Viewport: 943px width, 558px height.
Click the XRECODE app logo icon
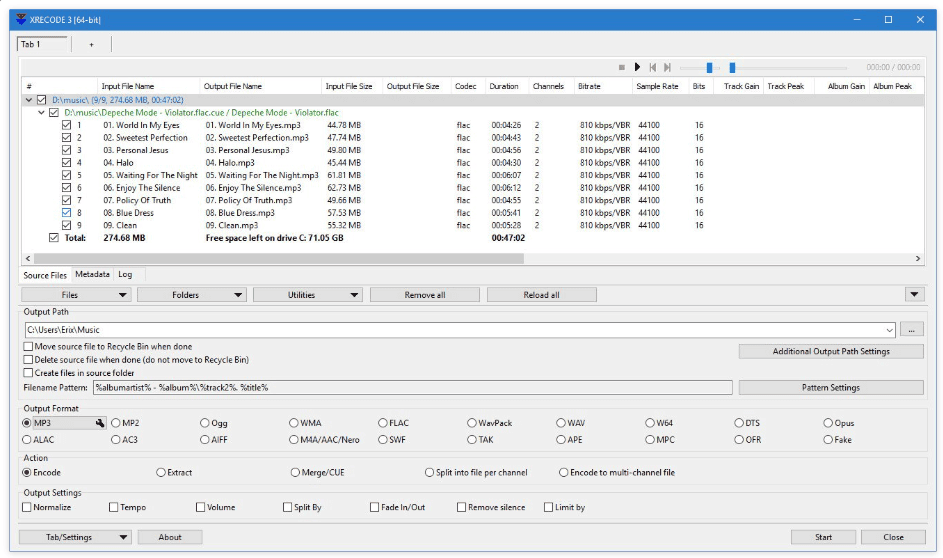[21, 19]
